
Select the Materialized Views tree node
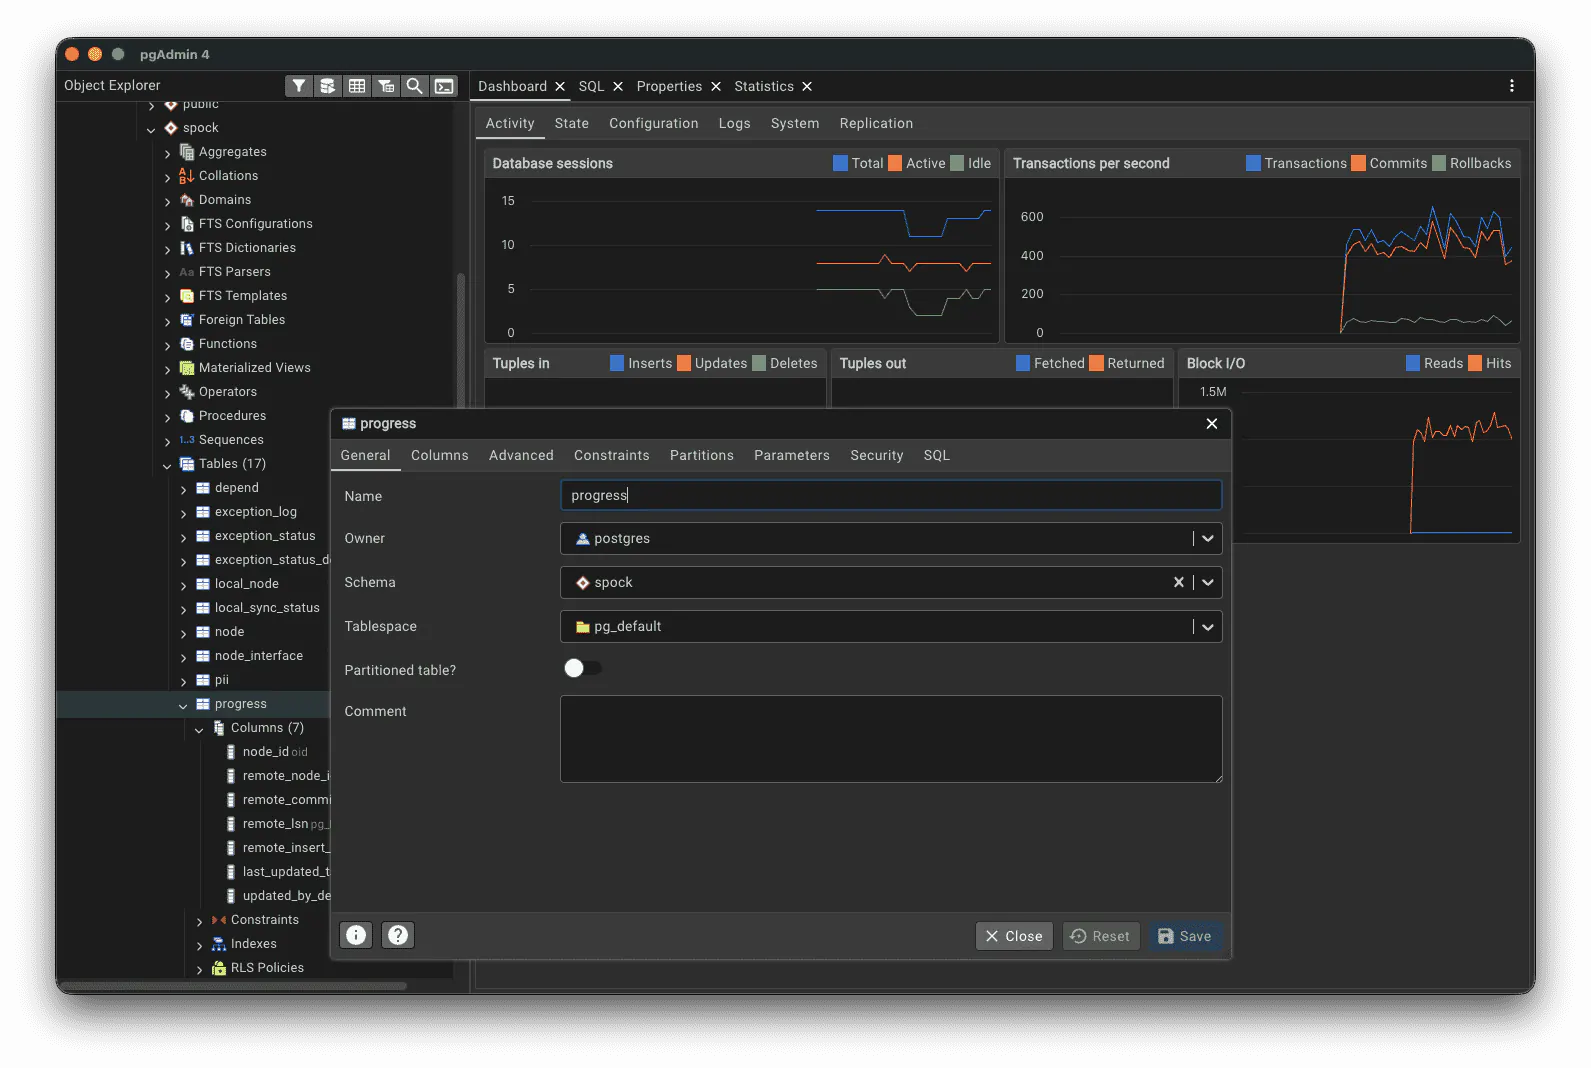tap(254, 368)
